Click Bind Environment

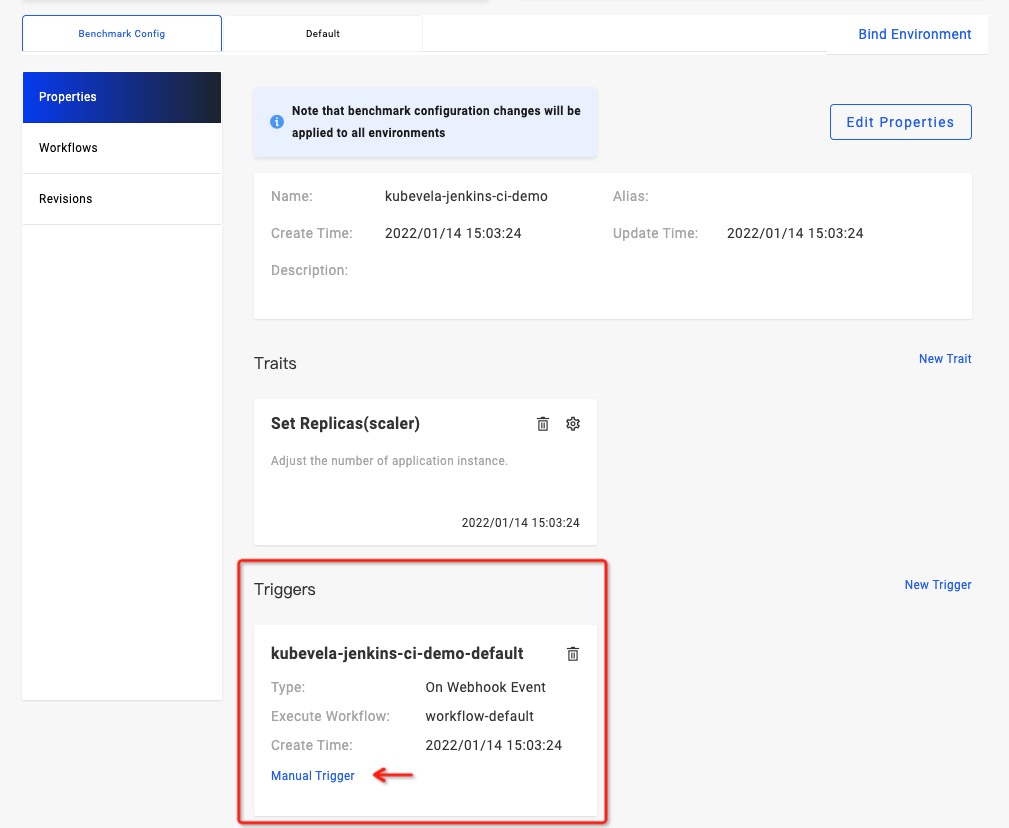(x=914, y=34)
